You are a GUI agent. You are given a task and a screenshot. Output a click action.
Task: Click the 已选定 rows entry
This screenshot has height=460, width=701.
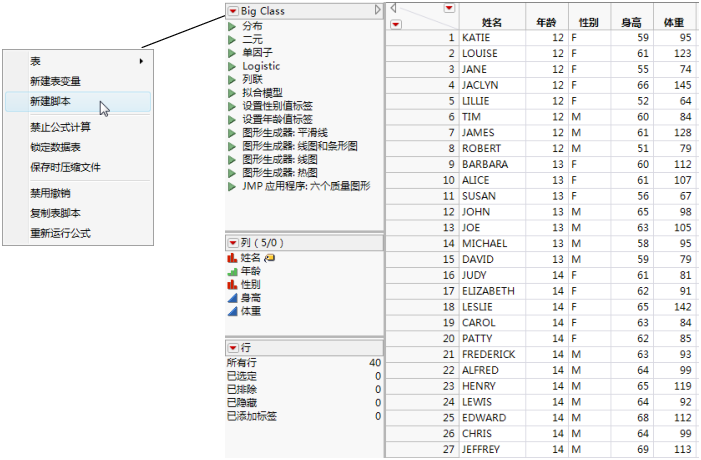pos(304,376)
